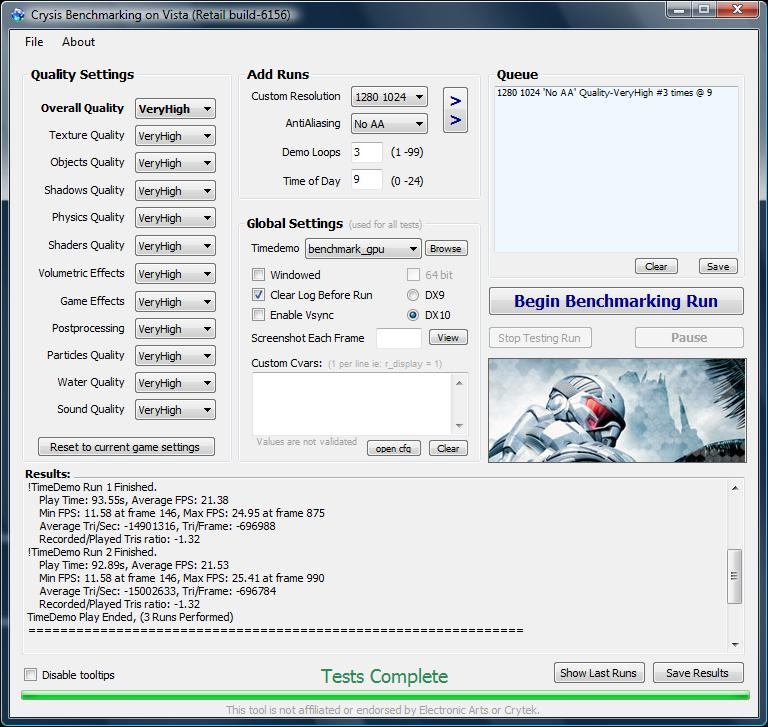Viewport: 768px width, 727px height.
Task: Close the Crysis Benchmarking window
Action: pos(737,10)
